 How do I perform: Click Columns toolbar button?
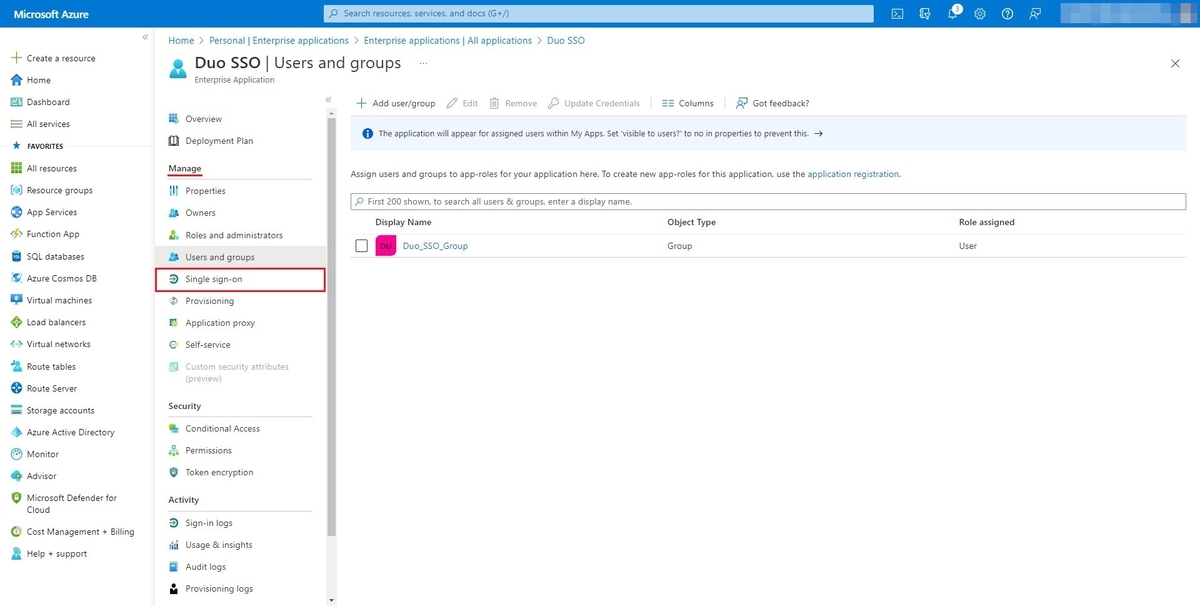click(688, 103)
